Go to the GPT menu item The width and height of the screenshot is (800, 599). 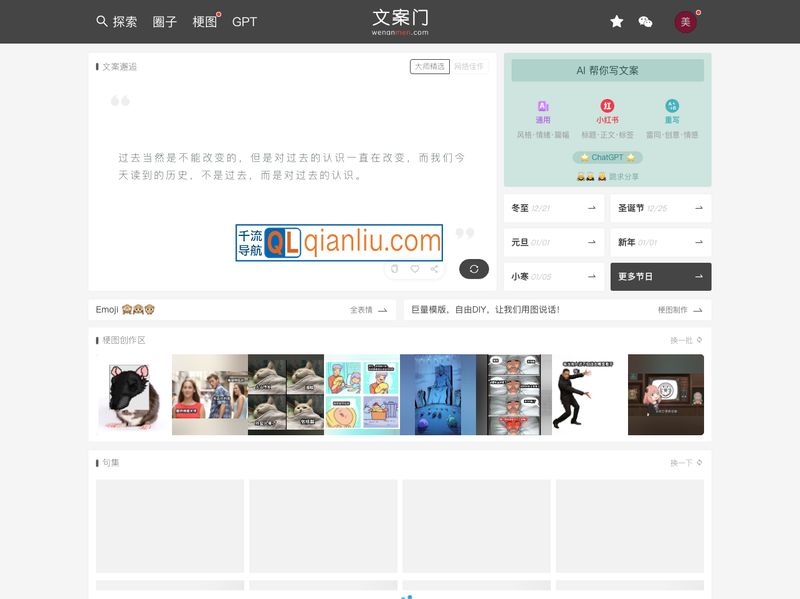244,22
